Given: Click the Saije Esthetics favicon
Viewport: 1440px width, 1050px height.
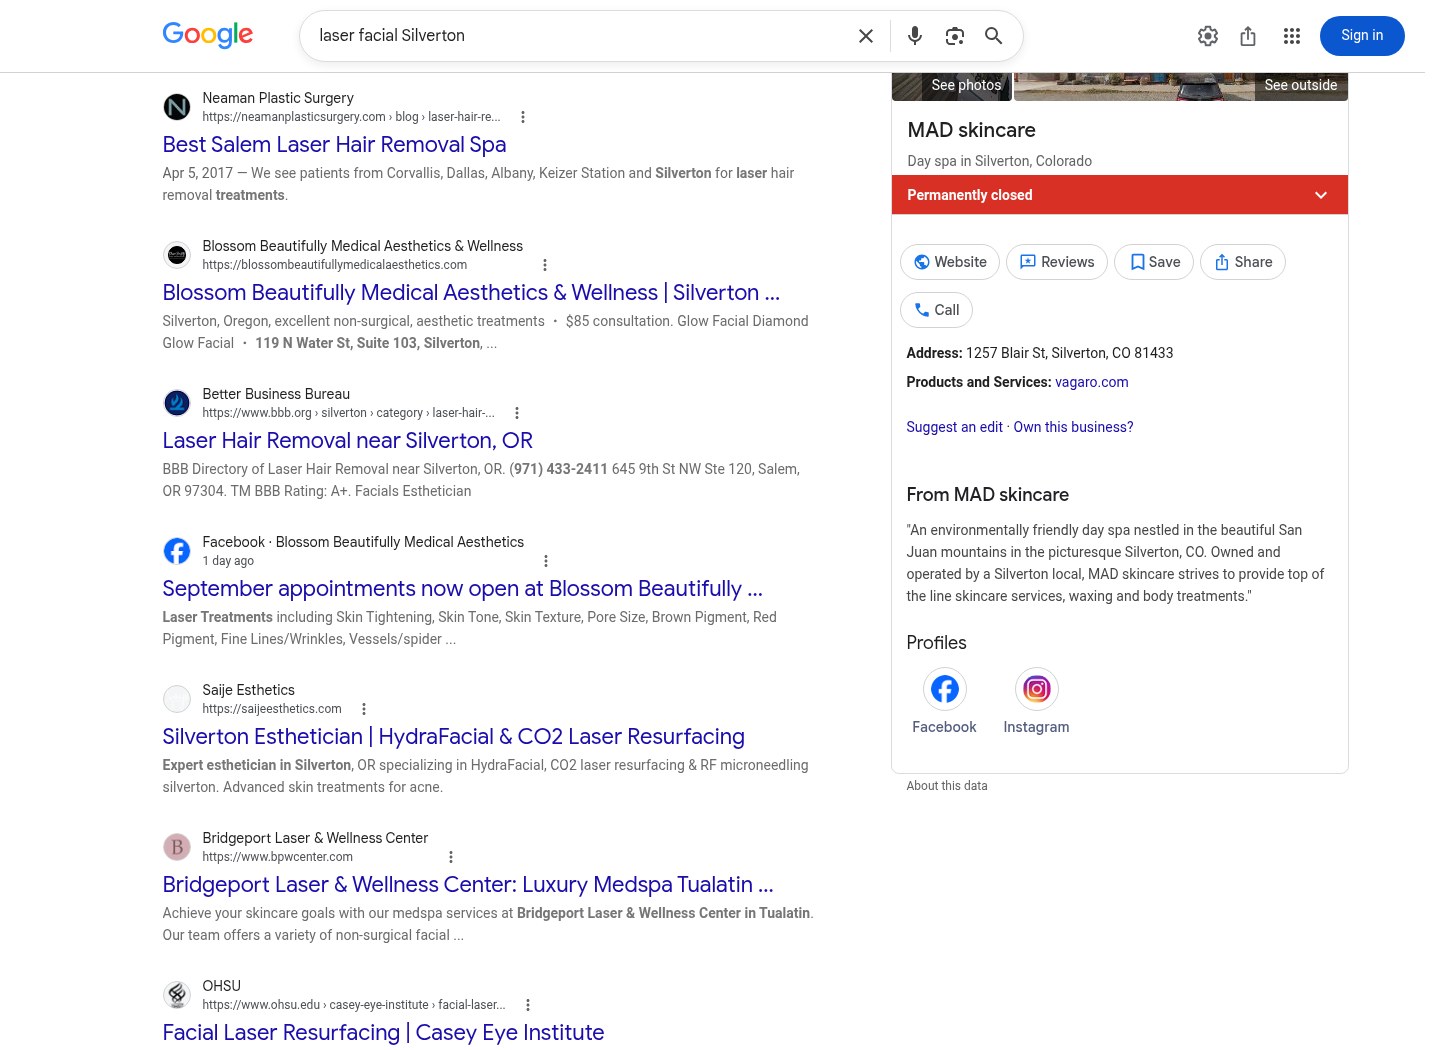Looking at the screenshot, I should [177, 699].
